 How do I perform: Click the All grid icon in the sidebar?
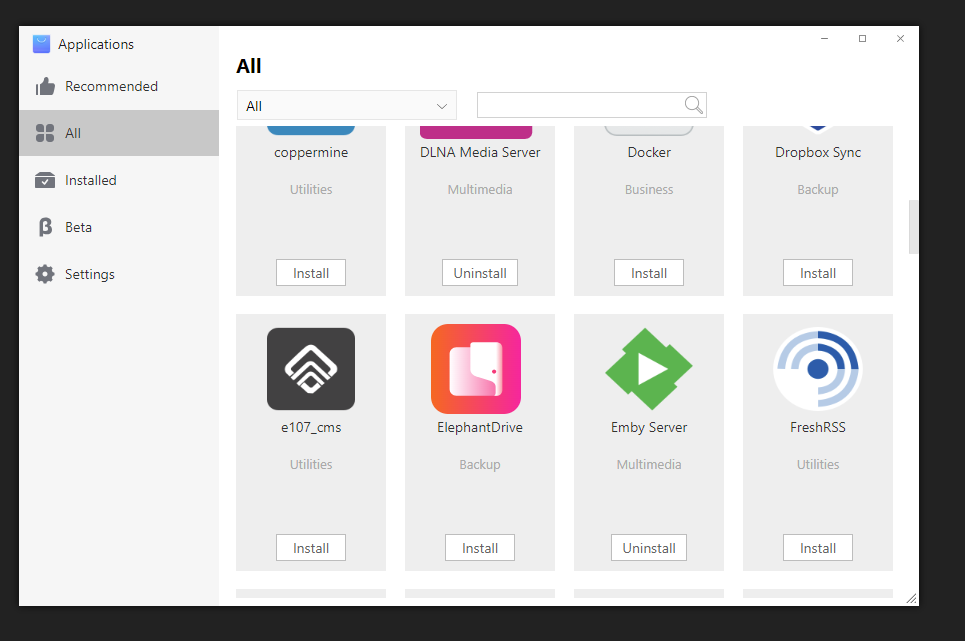pos(45,133)
